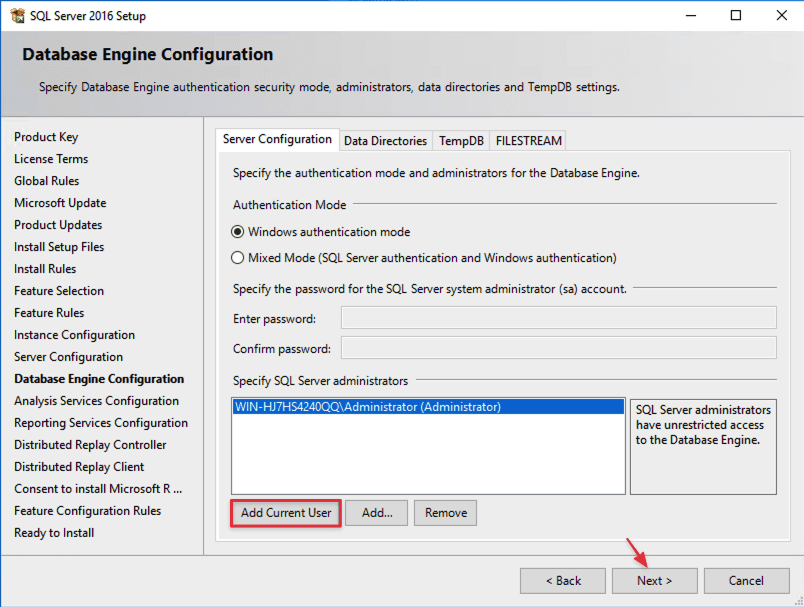Viewport: 804px width, 607px height.
Task: Select the FILESTREAM tab
Action: point(527,140)
